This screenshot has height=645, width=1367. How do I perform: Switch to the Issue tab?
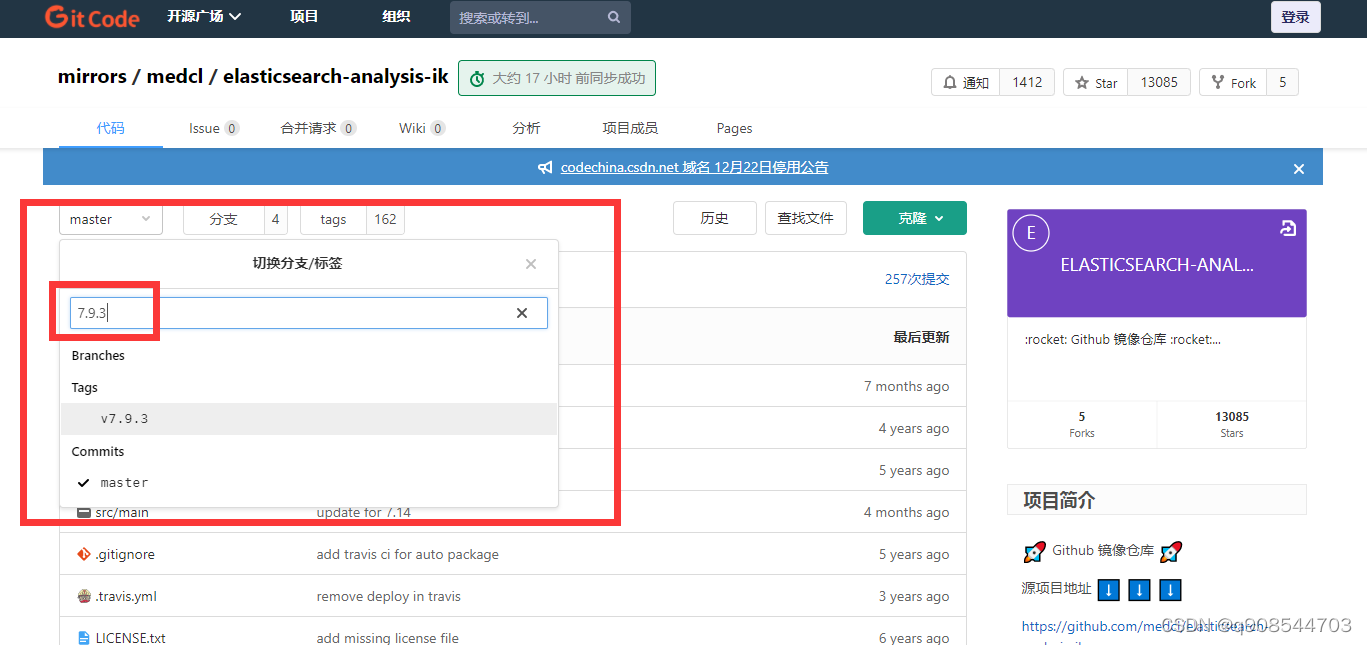[x=214, y=128]
